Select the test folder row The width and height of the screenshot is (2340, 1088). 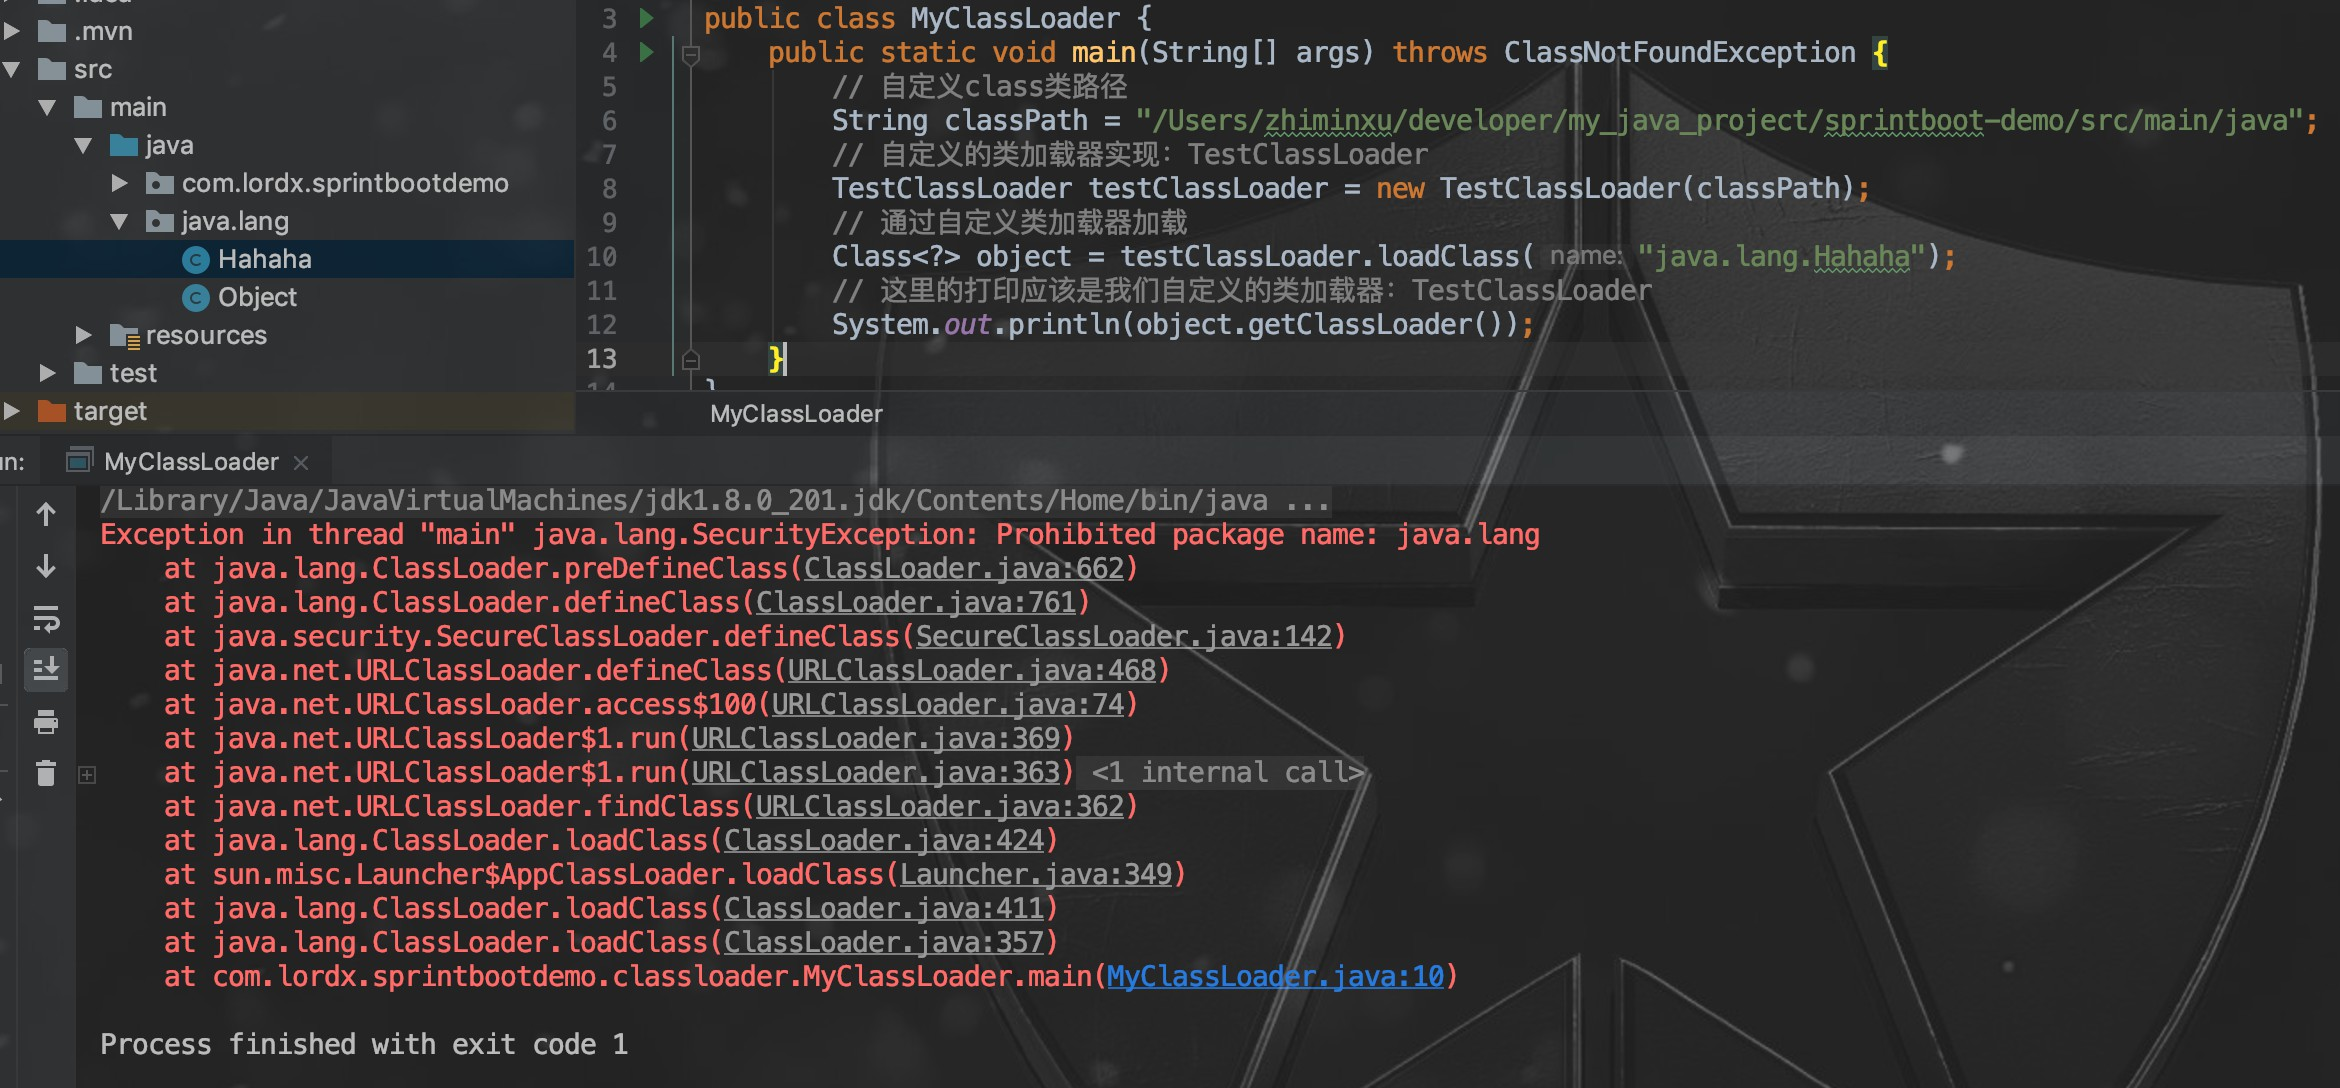click(x=287, y=373)
